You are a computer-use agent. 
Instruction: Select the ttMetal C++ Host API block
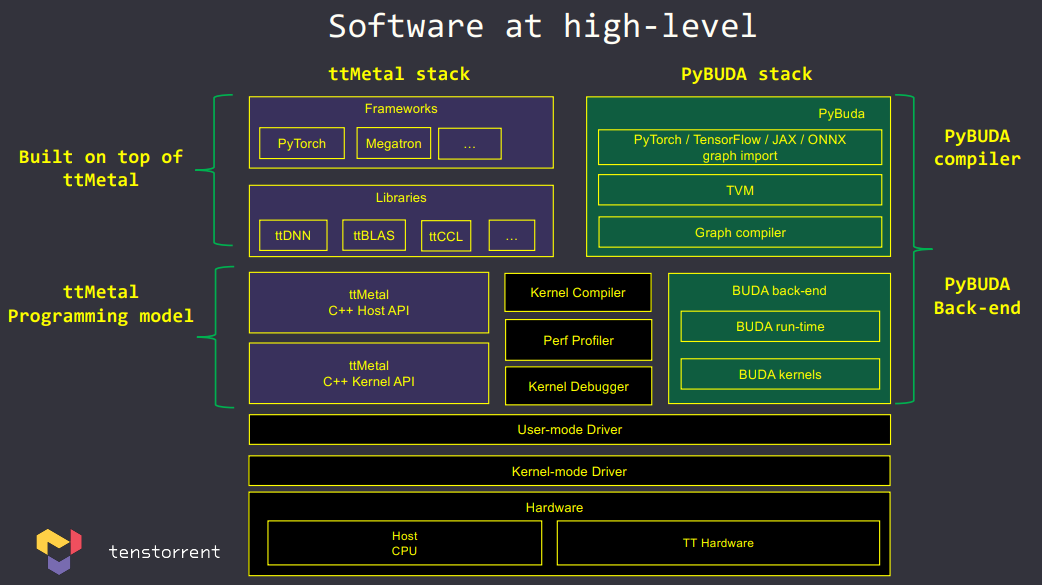369,302
